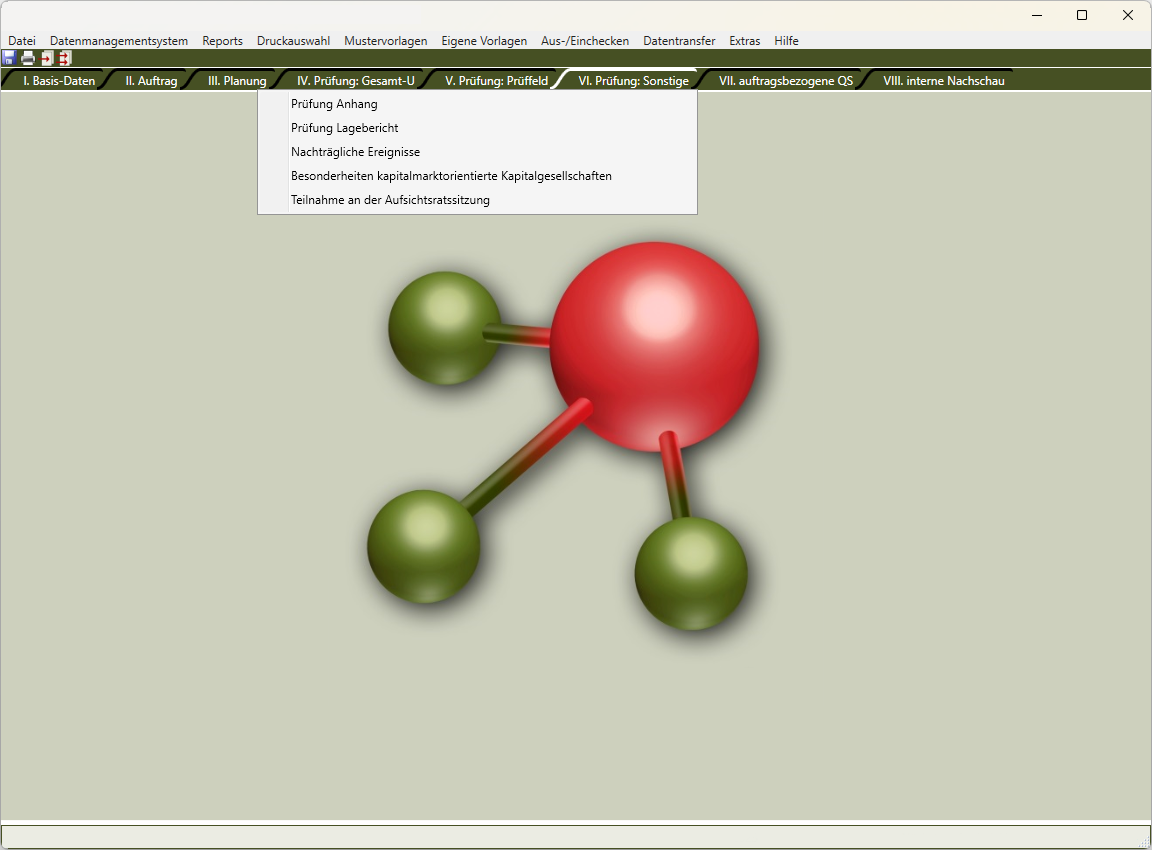Open the Druckauswahl menu
Image resolution: width=1152 pixels, height=850 pixels.
[x=293, y=41]
